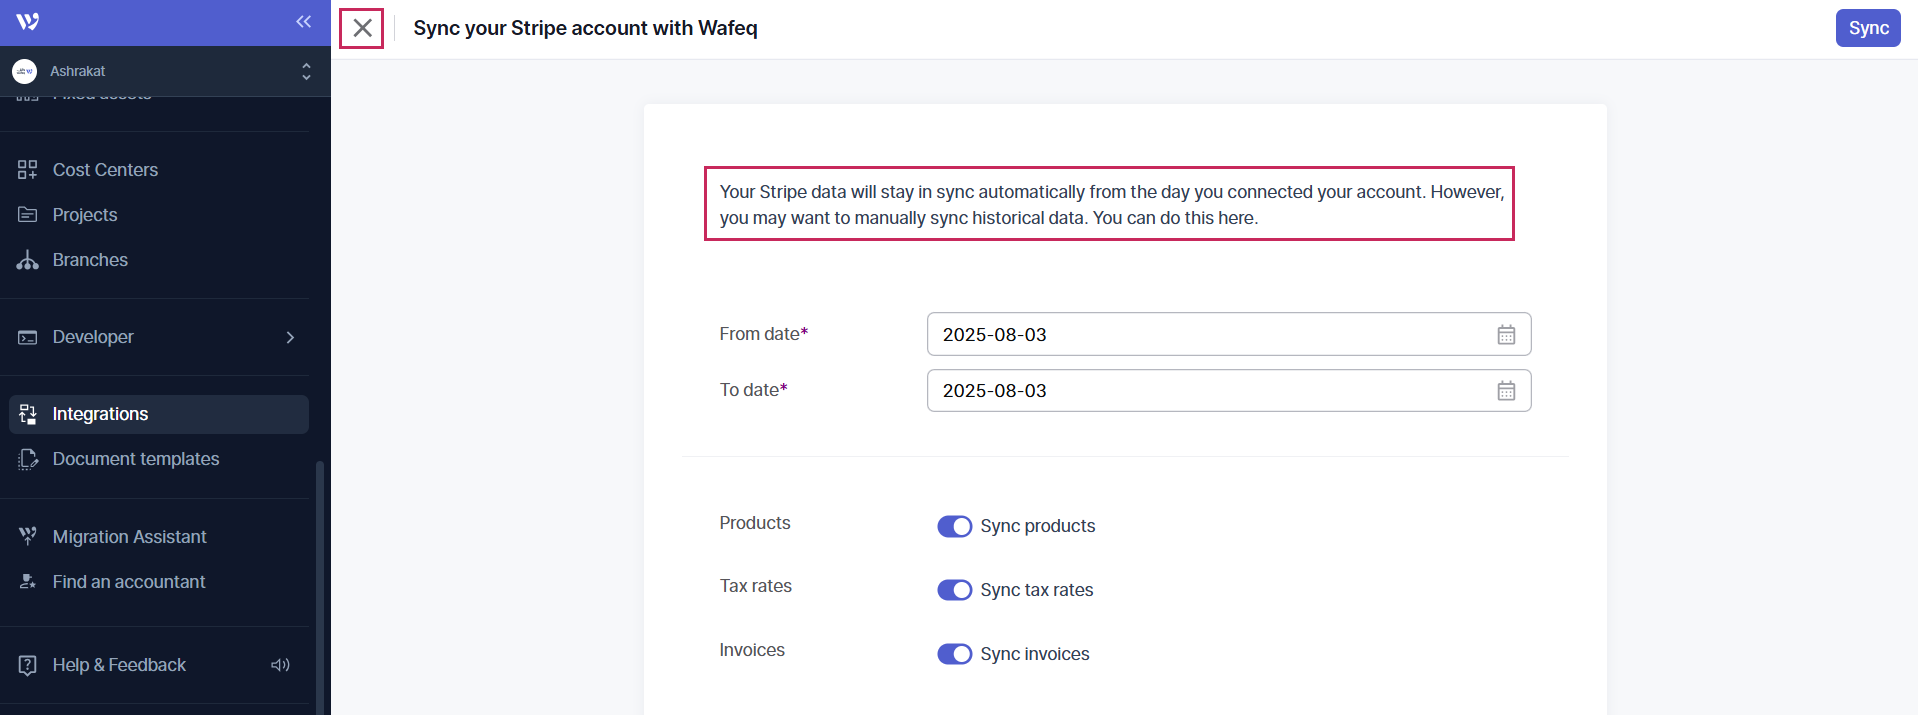Click the Branches icon in sidebar

(x=28, y=260)
